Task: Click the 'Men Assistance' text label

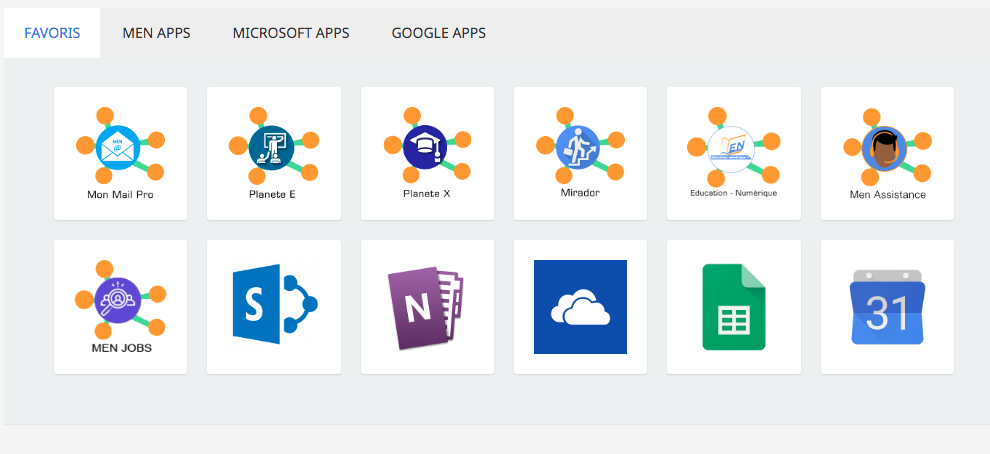Action: [887, 194]
